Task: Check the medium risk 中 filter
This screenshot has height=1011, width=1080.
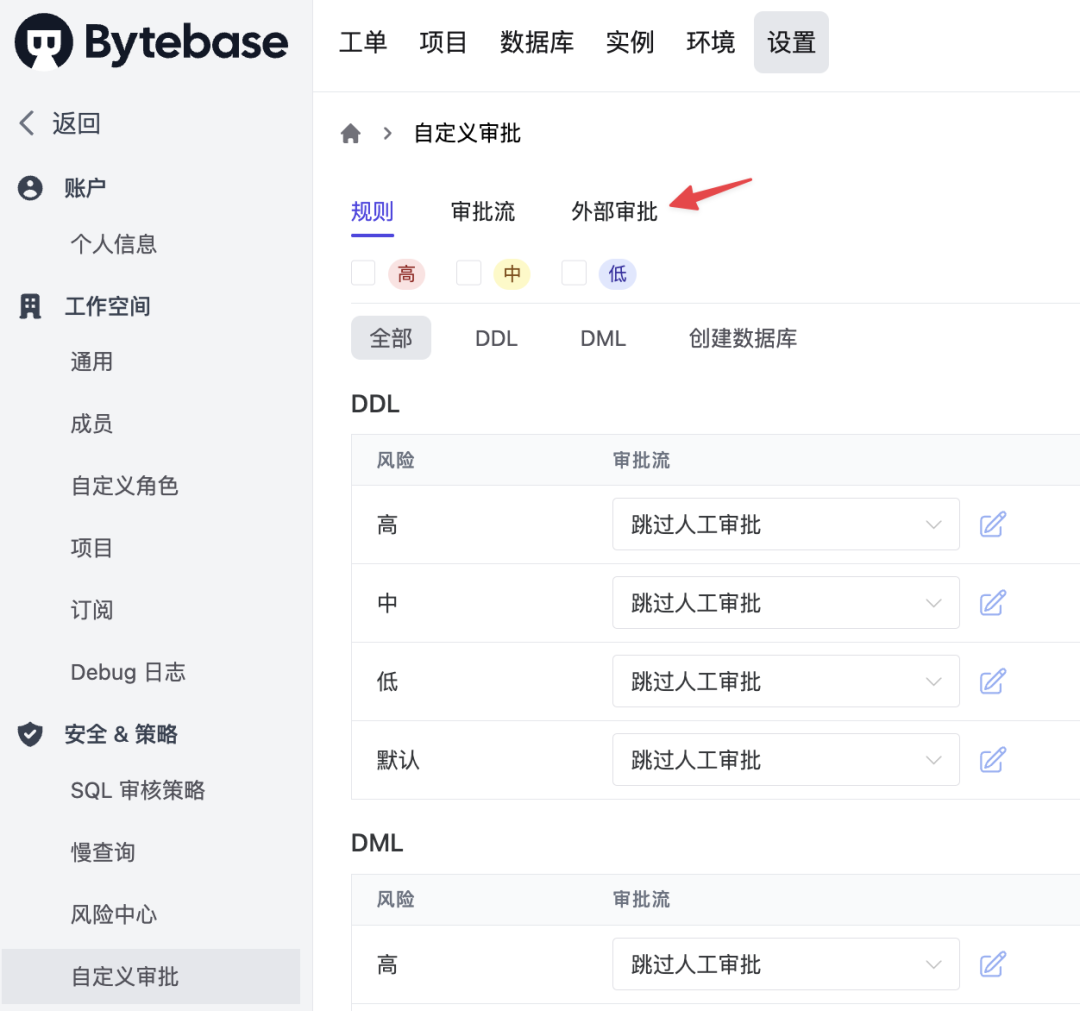Action: pos(468,273)
